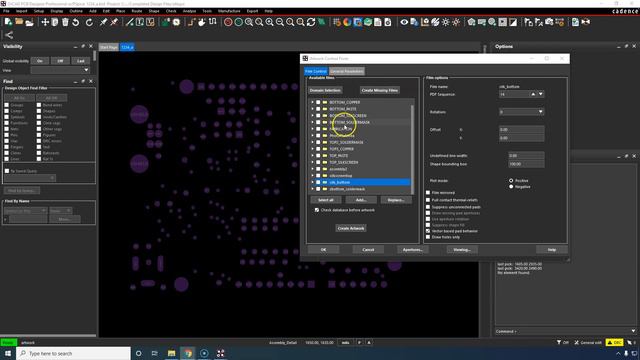Viewport: 640px width, 360px height.
Task: Click the Viewlog... button
Action: tap(462, 250)
